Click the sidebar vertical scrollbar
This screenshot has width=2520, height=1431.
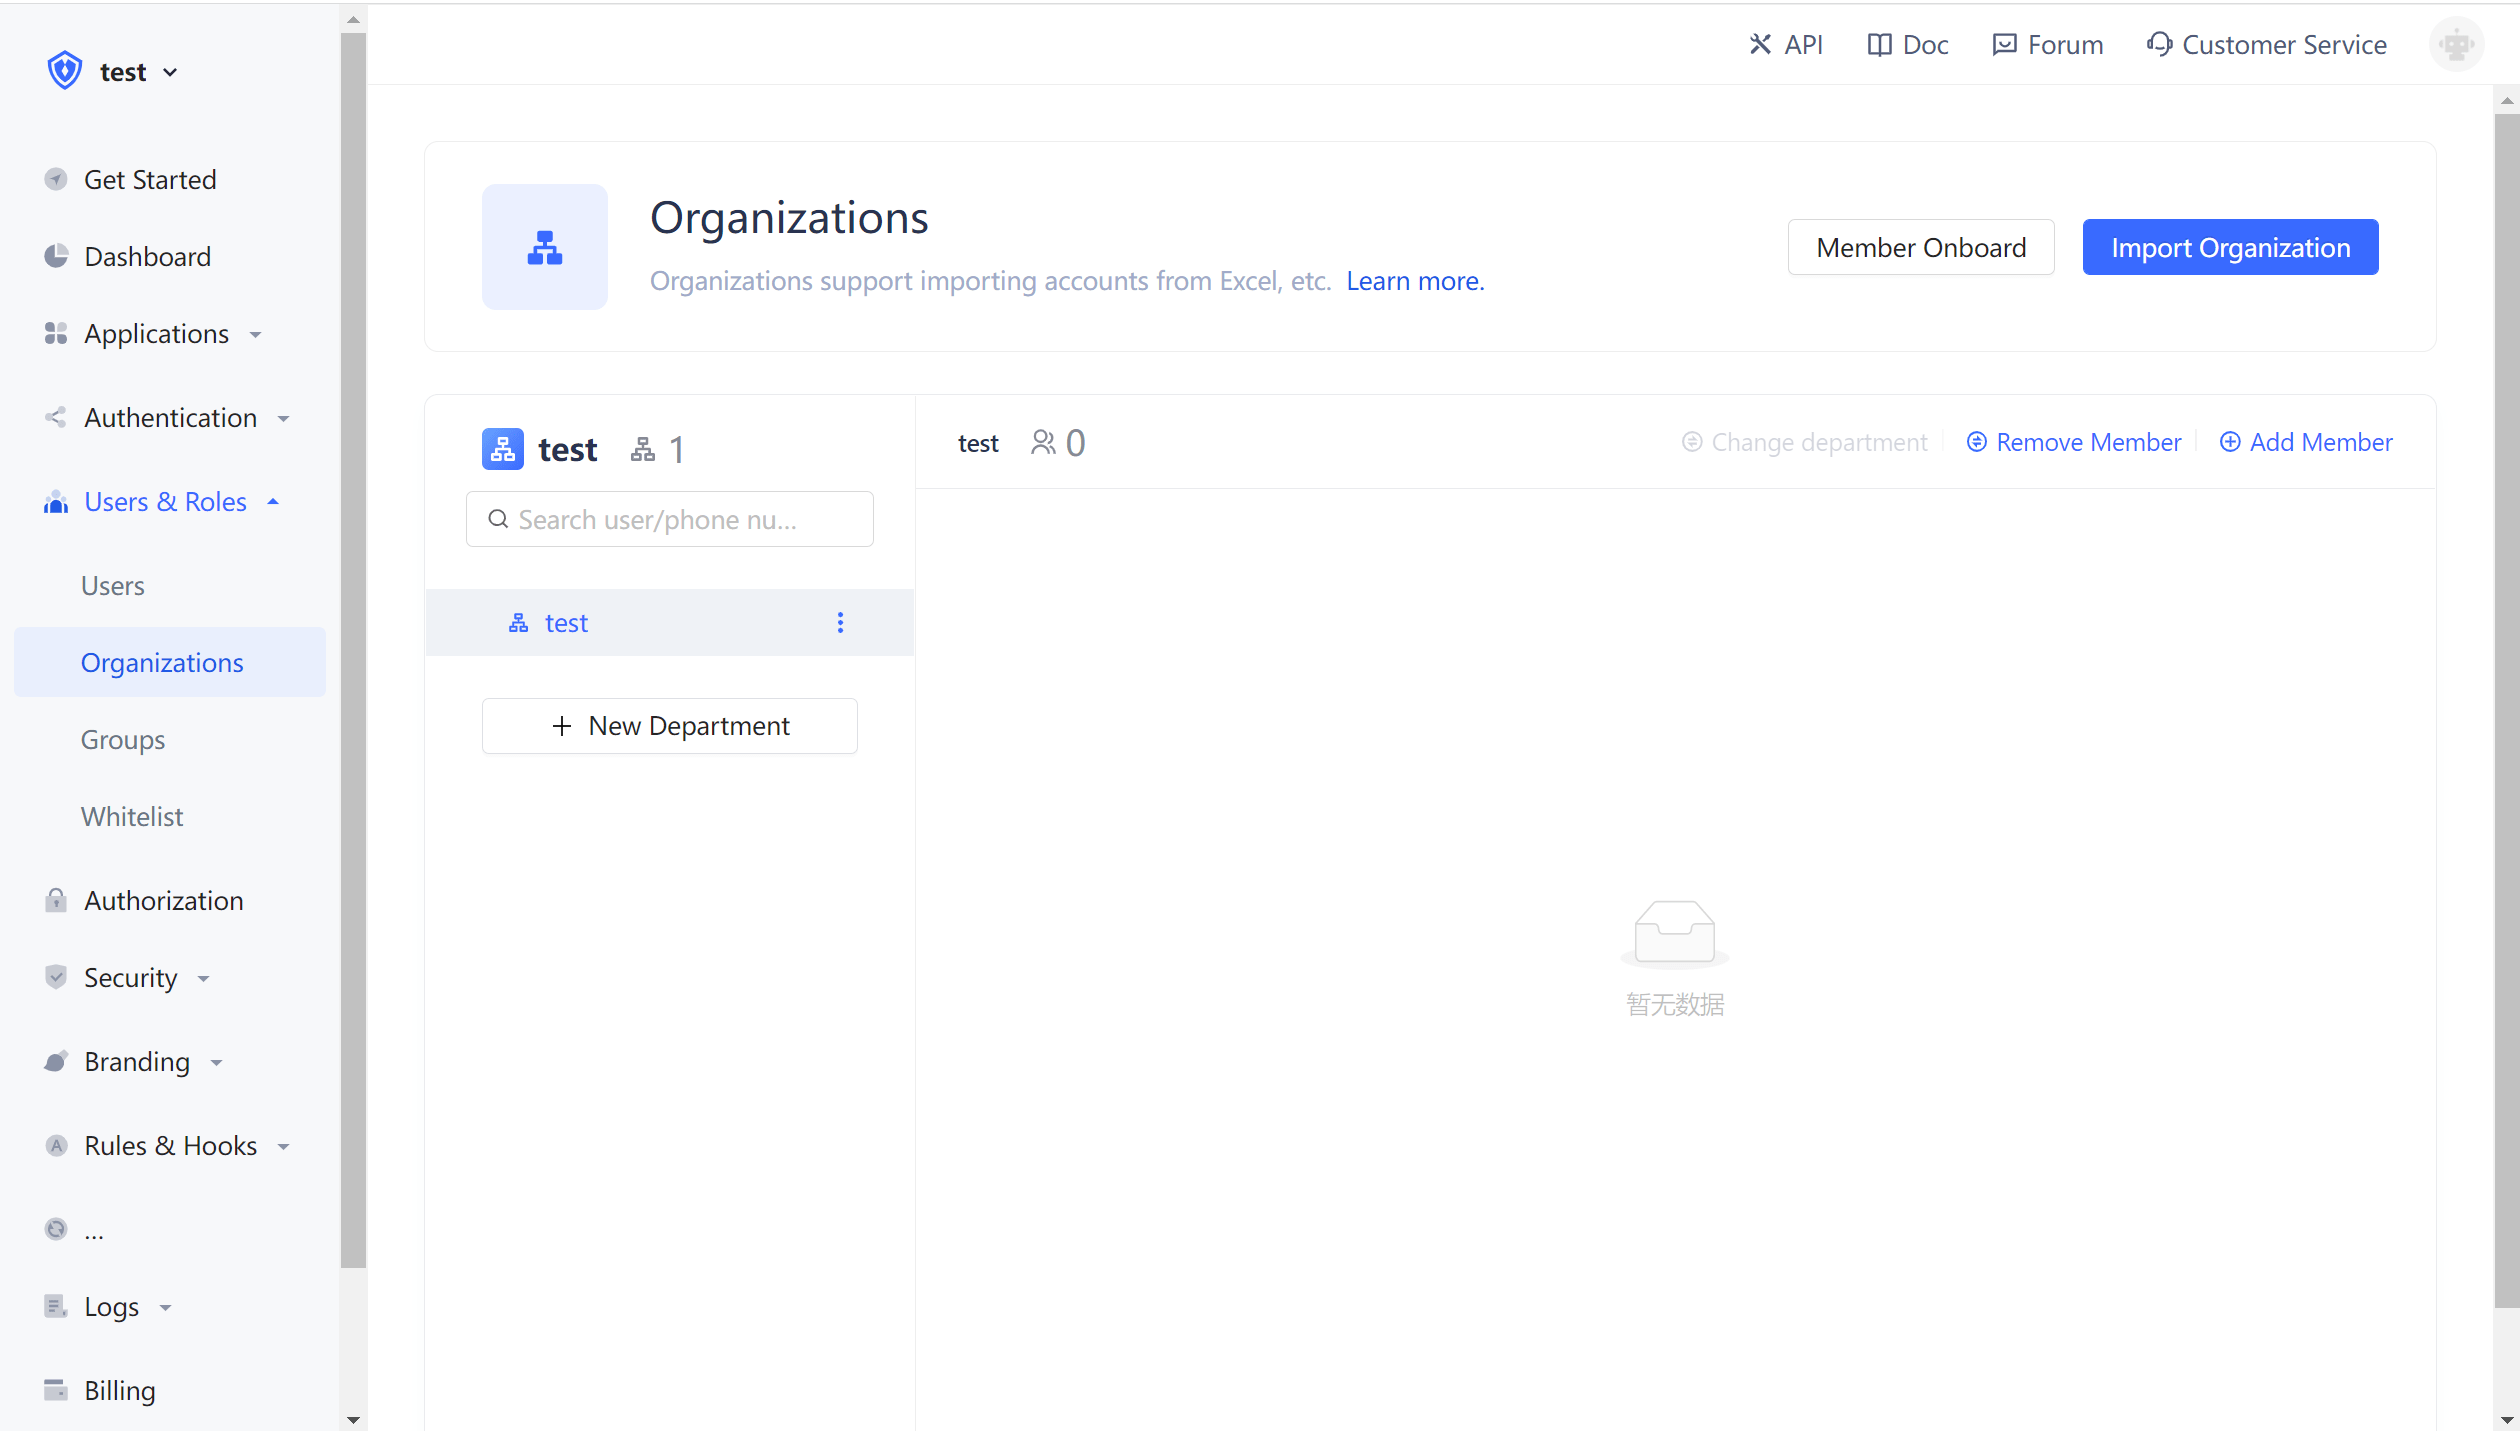coord(353,650)
